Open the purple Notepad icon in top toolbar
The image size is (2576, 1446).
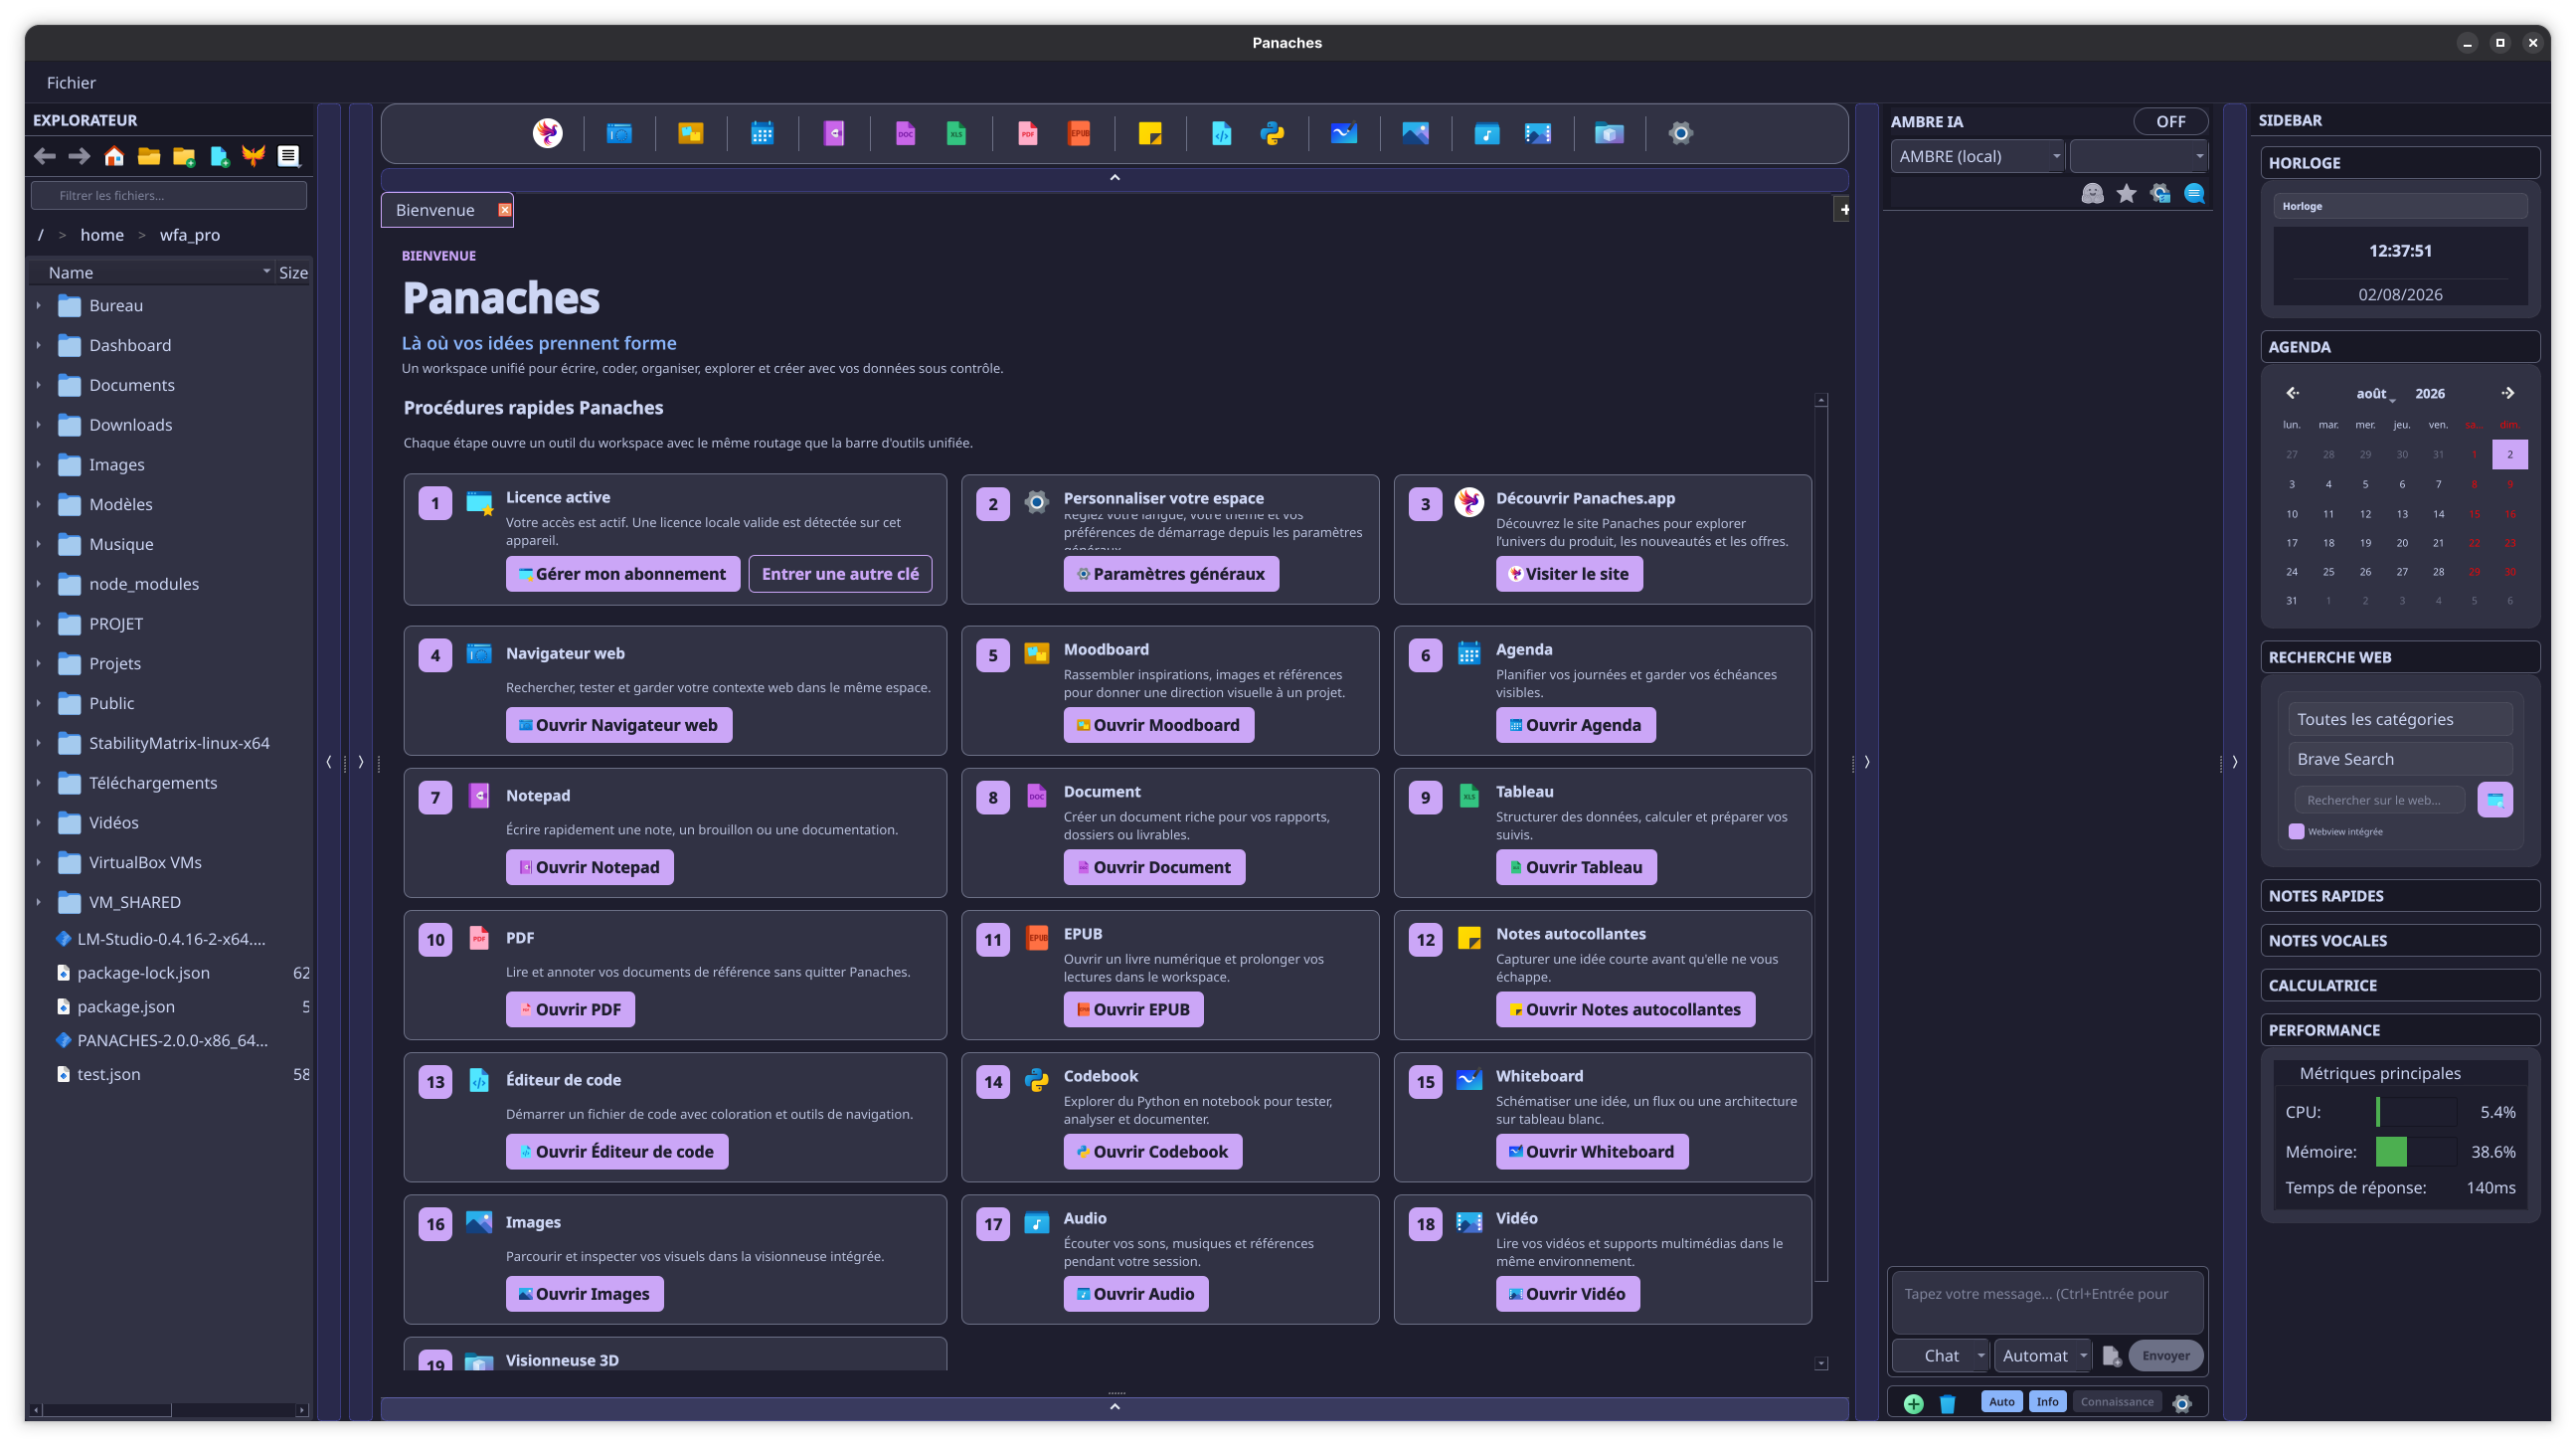click(834, 133)
